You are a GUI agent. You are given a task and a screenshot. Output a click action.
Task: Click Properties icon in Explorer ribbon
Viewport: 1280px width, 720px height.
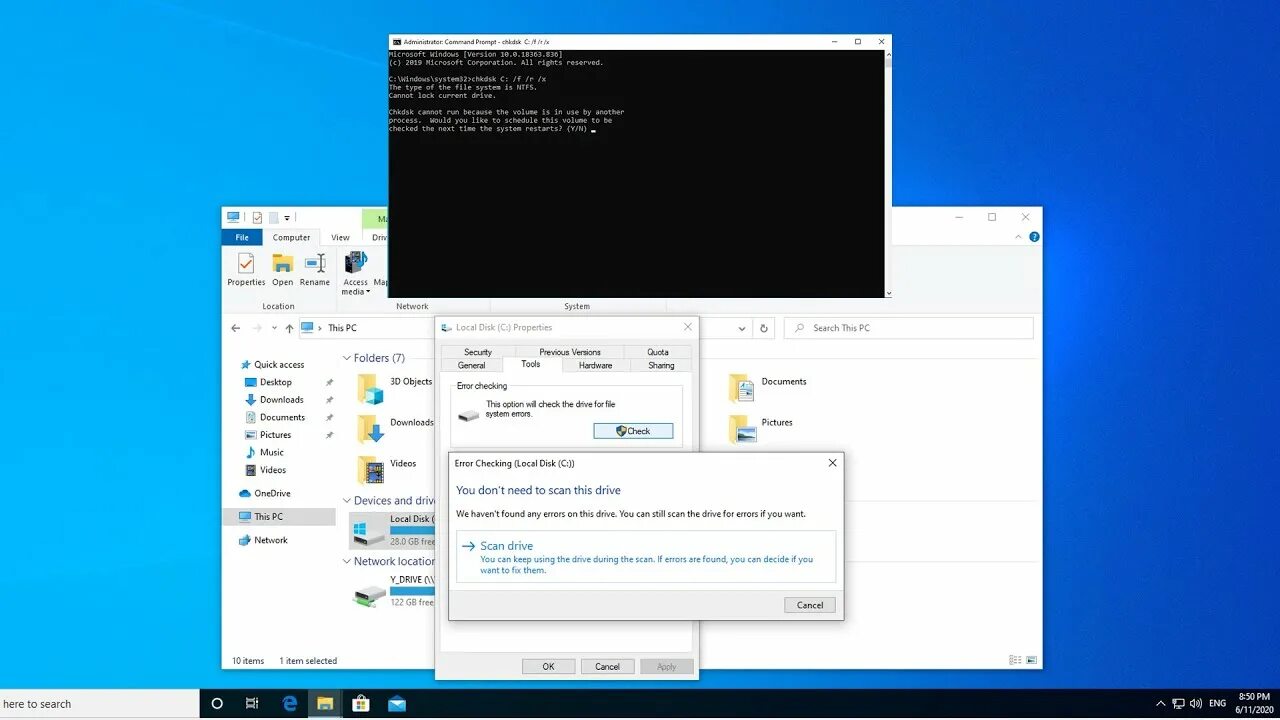(x=246, y=269)
